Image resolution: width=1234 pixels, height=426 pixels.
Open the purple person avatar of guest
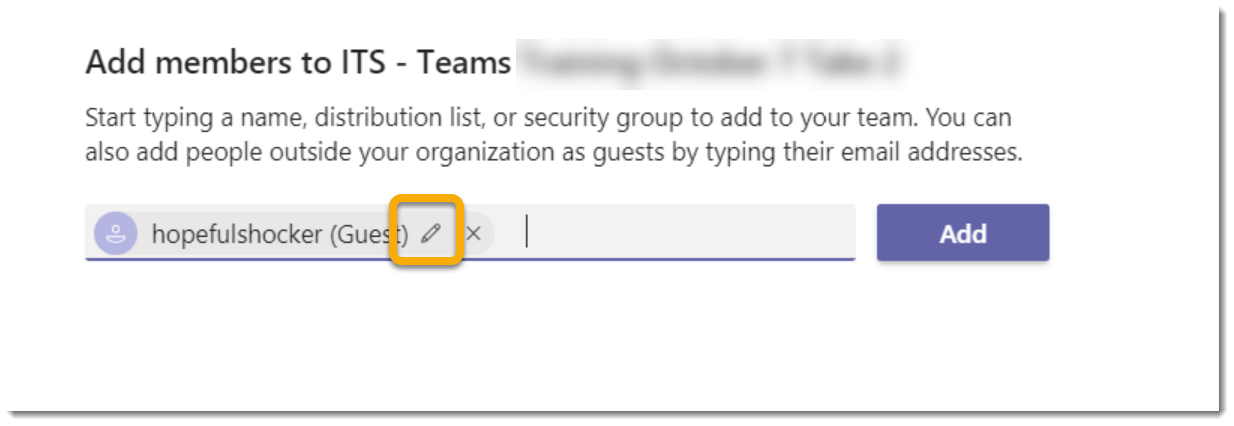point(116,233)
